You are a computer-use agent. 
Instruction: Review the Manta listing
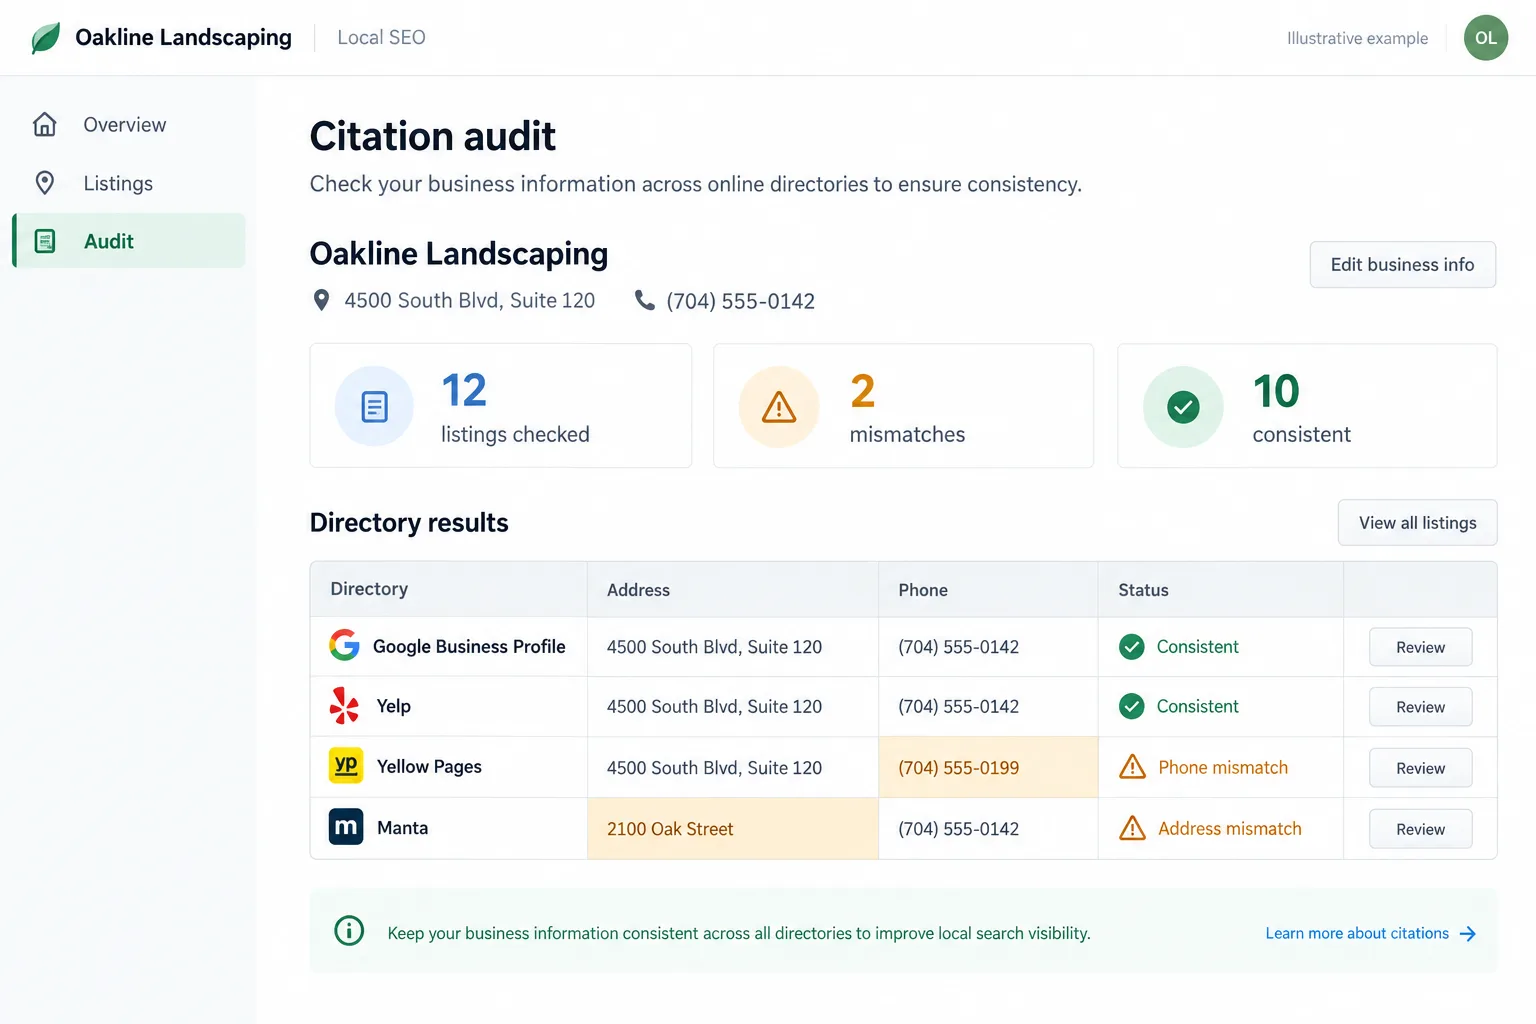pos(1420,829)
